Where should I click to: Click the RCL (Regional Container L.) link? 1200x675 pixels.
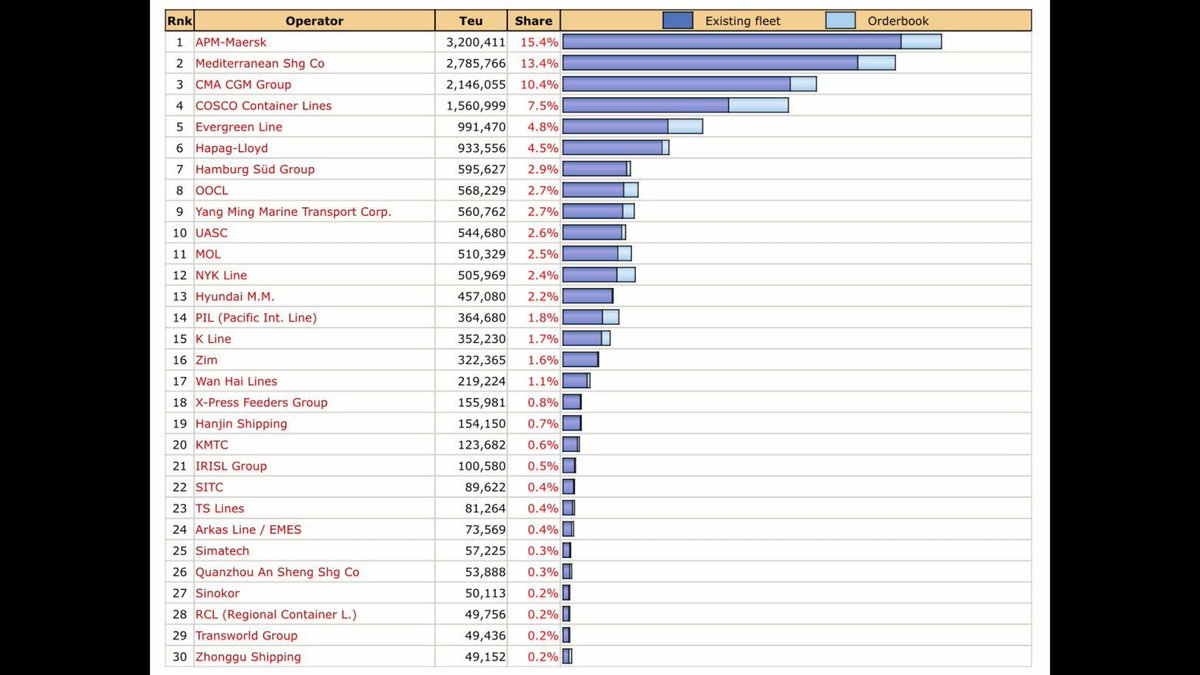(276, 614)
